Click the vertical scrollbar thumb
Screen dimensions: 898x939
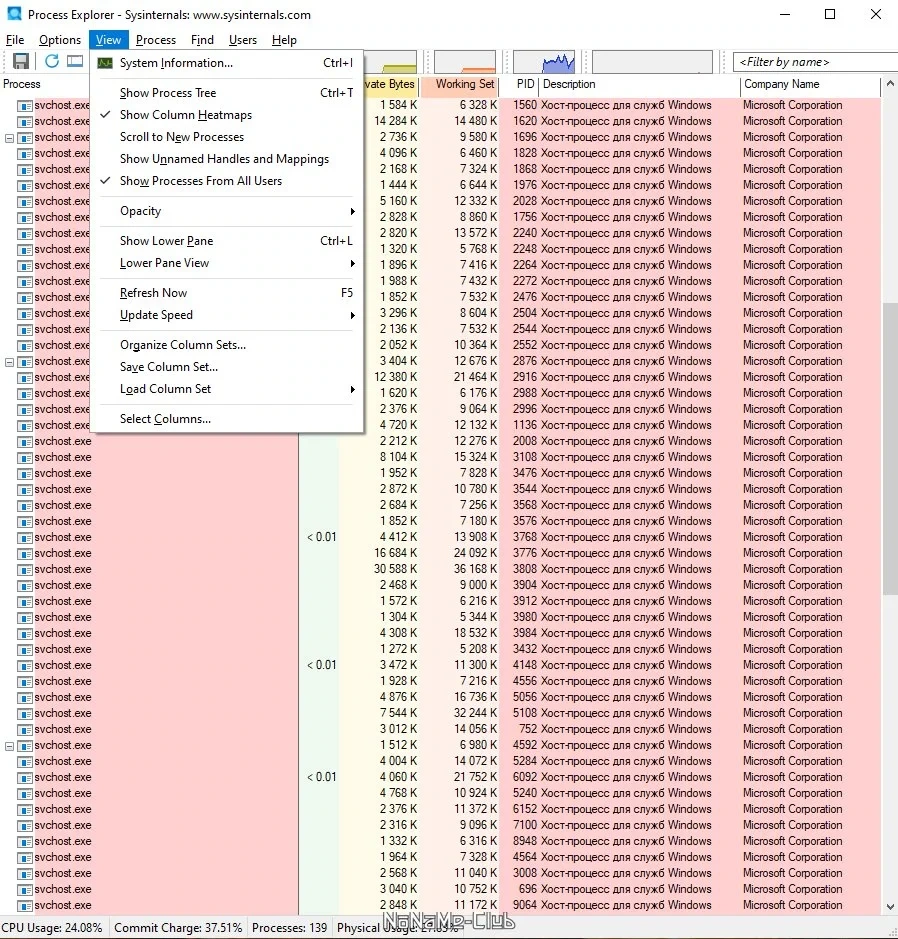891,449
